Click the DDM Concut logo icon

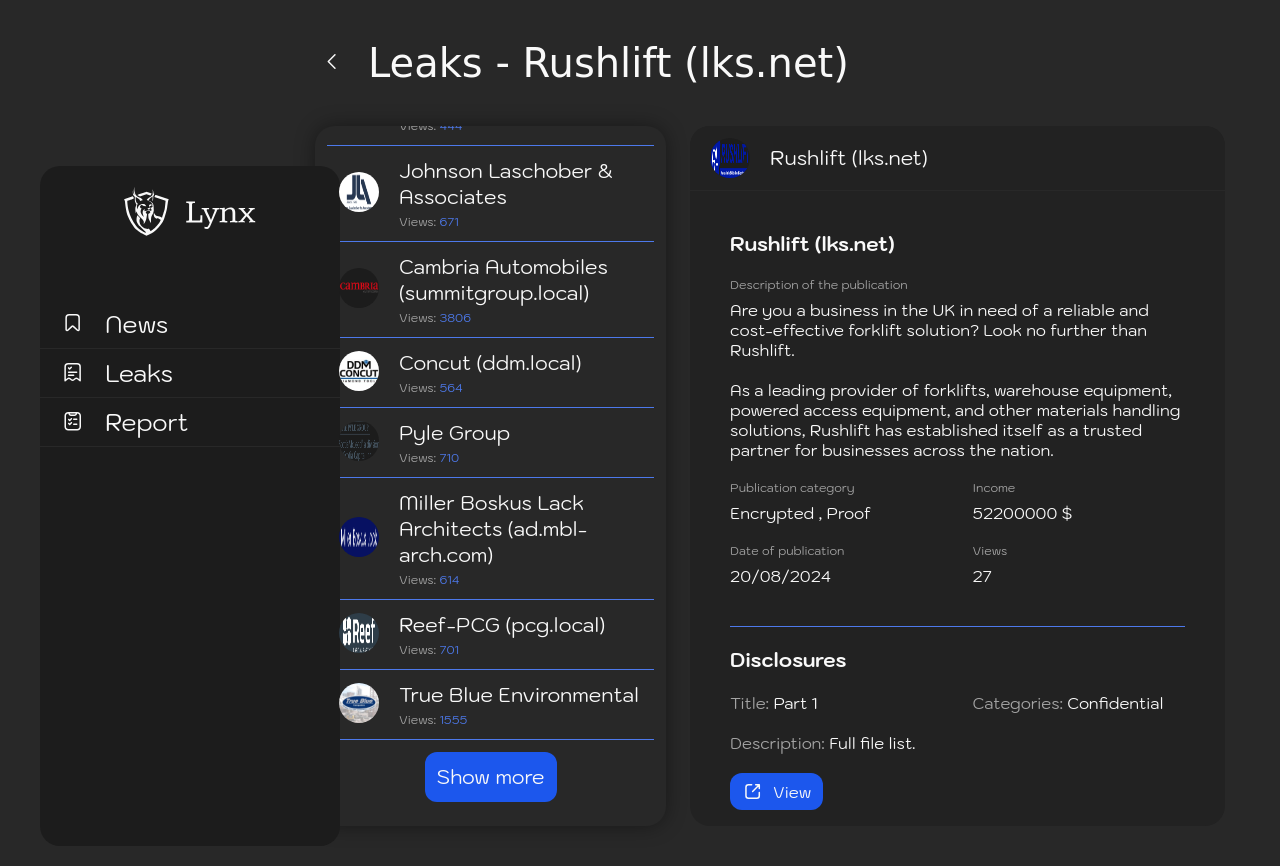(359, 371)
